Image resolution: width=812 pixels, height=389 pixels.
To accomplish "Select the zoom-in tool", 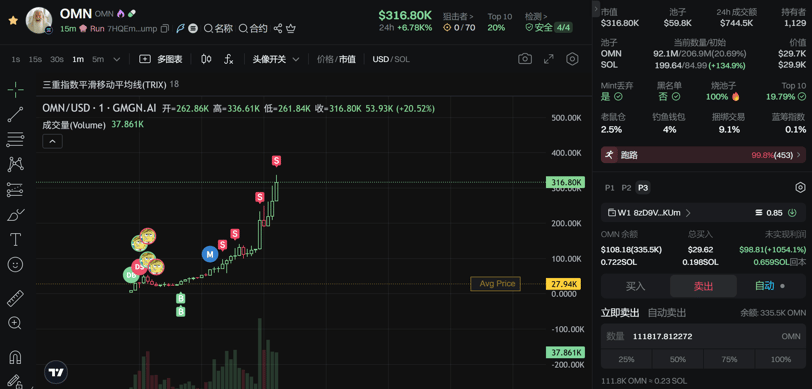I will point(15,323).
